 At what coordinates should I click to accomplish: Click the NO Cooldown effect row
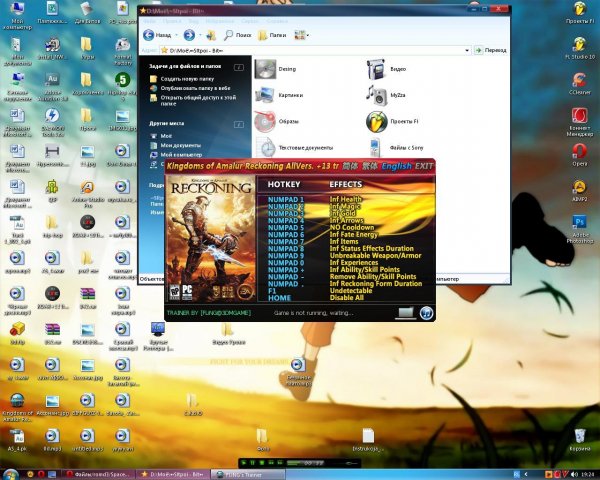(x=352, y=227)
